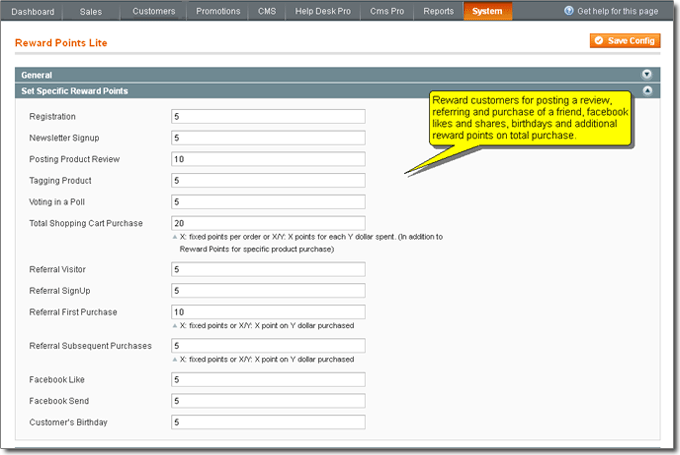Open the System menu
680x455 pixels.
pyautogui.click(x=487, y=11)
